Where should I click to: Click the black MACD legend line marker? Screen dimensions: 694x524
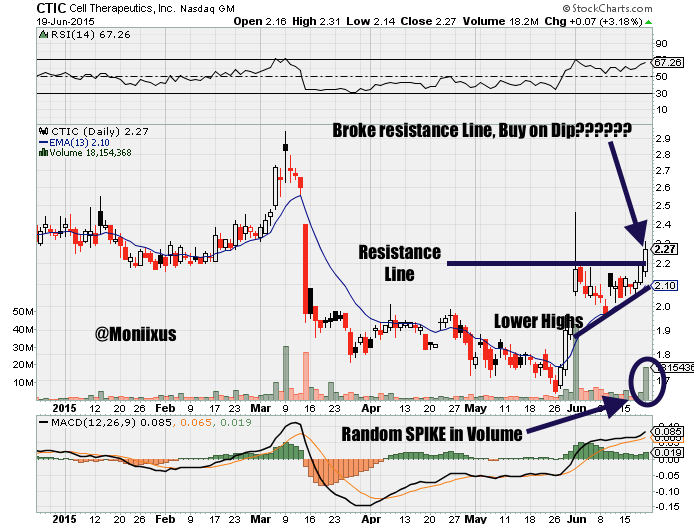pyautogui.click(x=43, y=423)
